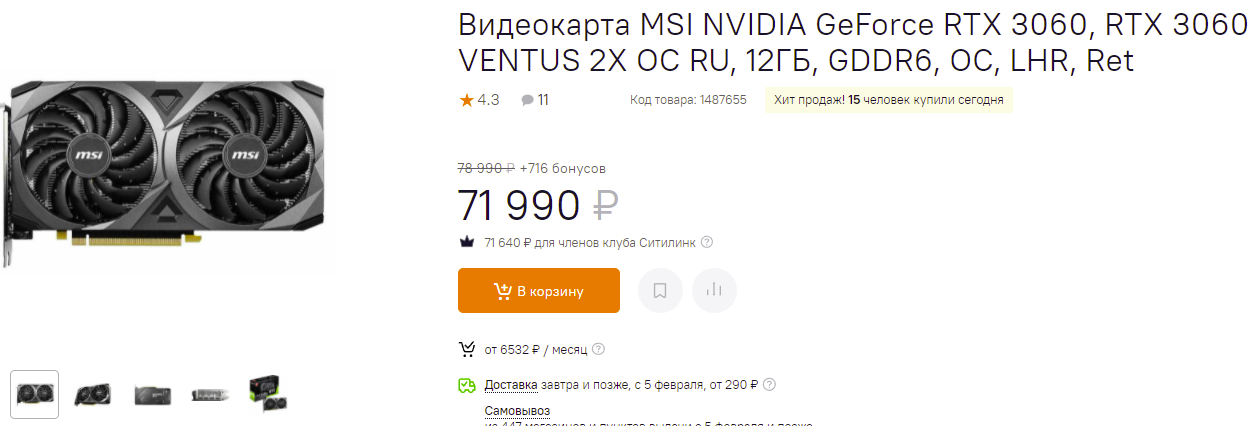Click the help icon after delivery price

pyautogui.click(x=769, y=384)
